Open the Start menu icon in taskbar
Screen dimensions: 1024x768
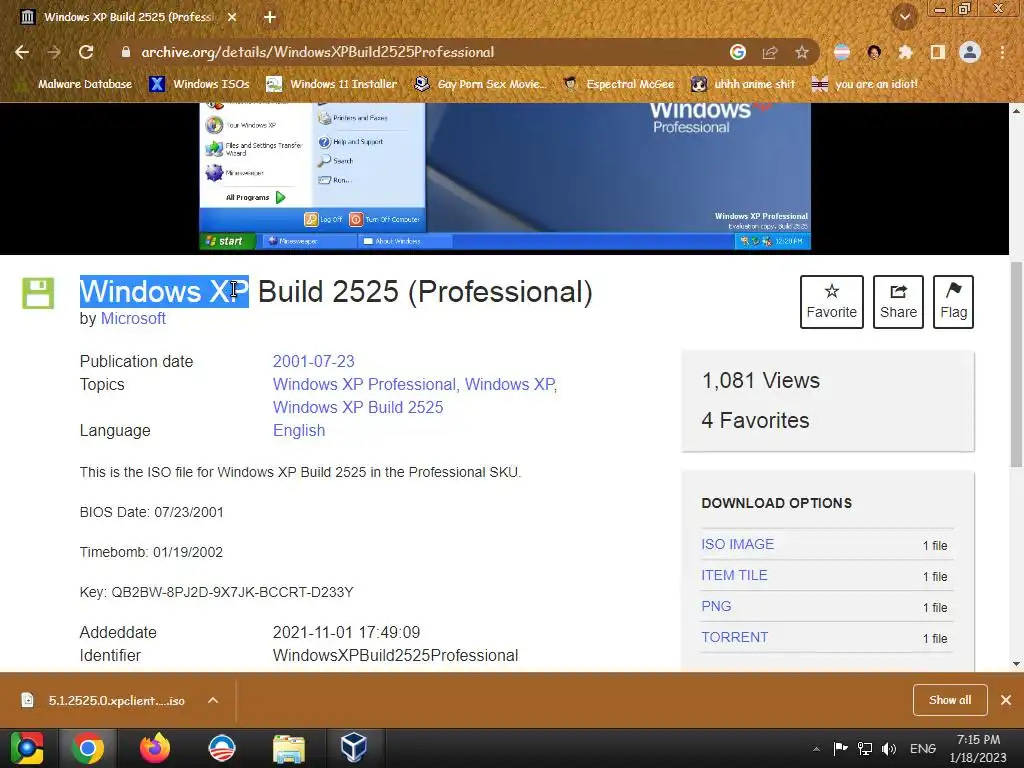coord(27,748)
